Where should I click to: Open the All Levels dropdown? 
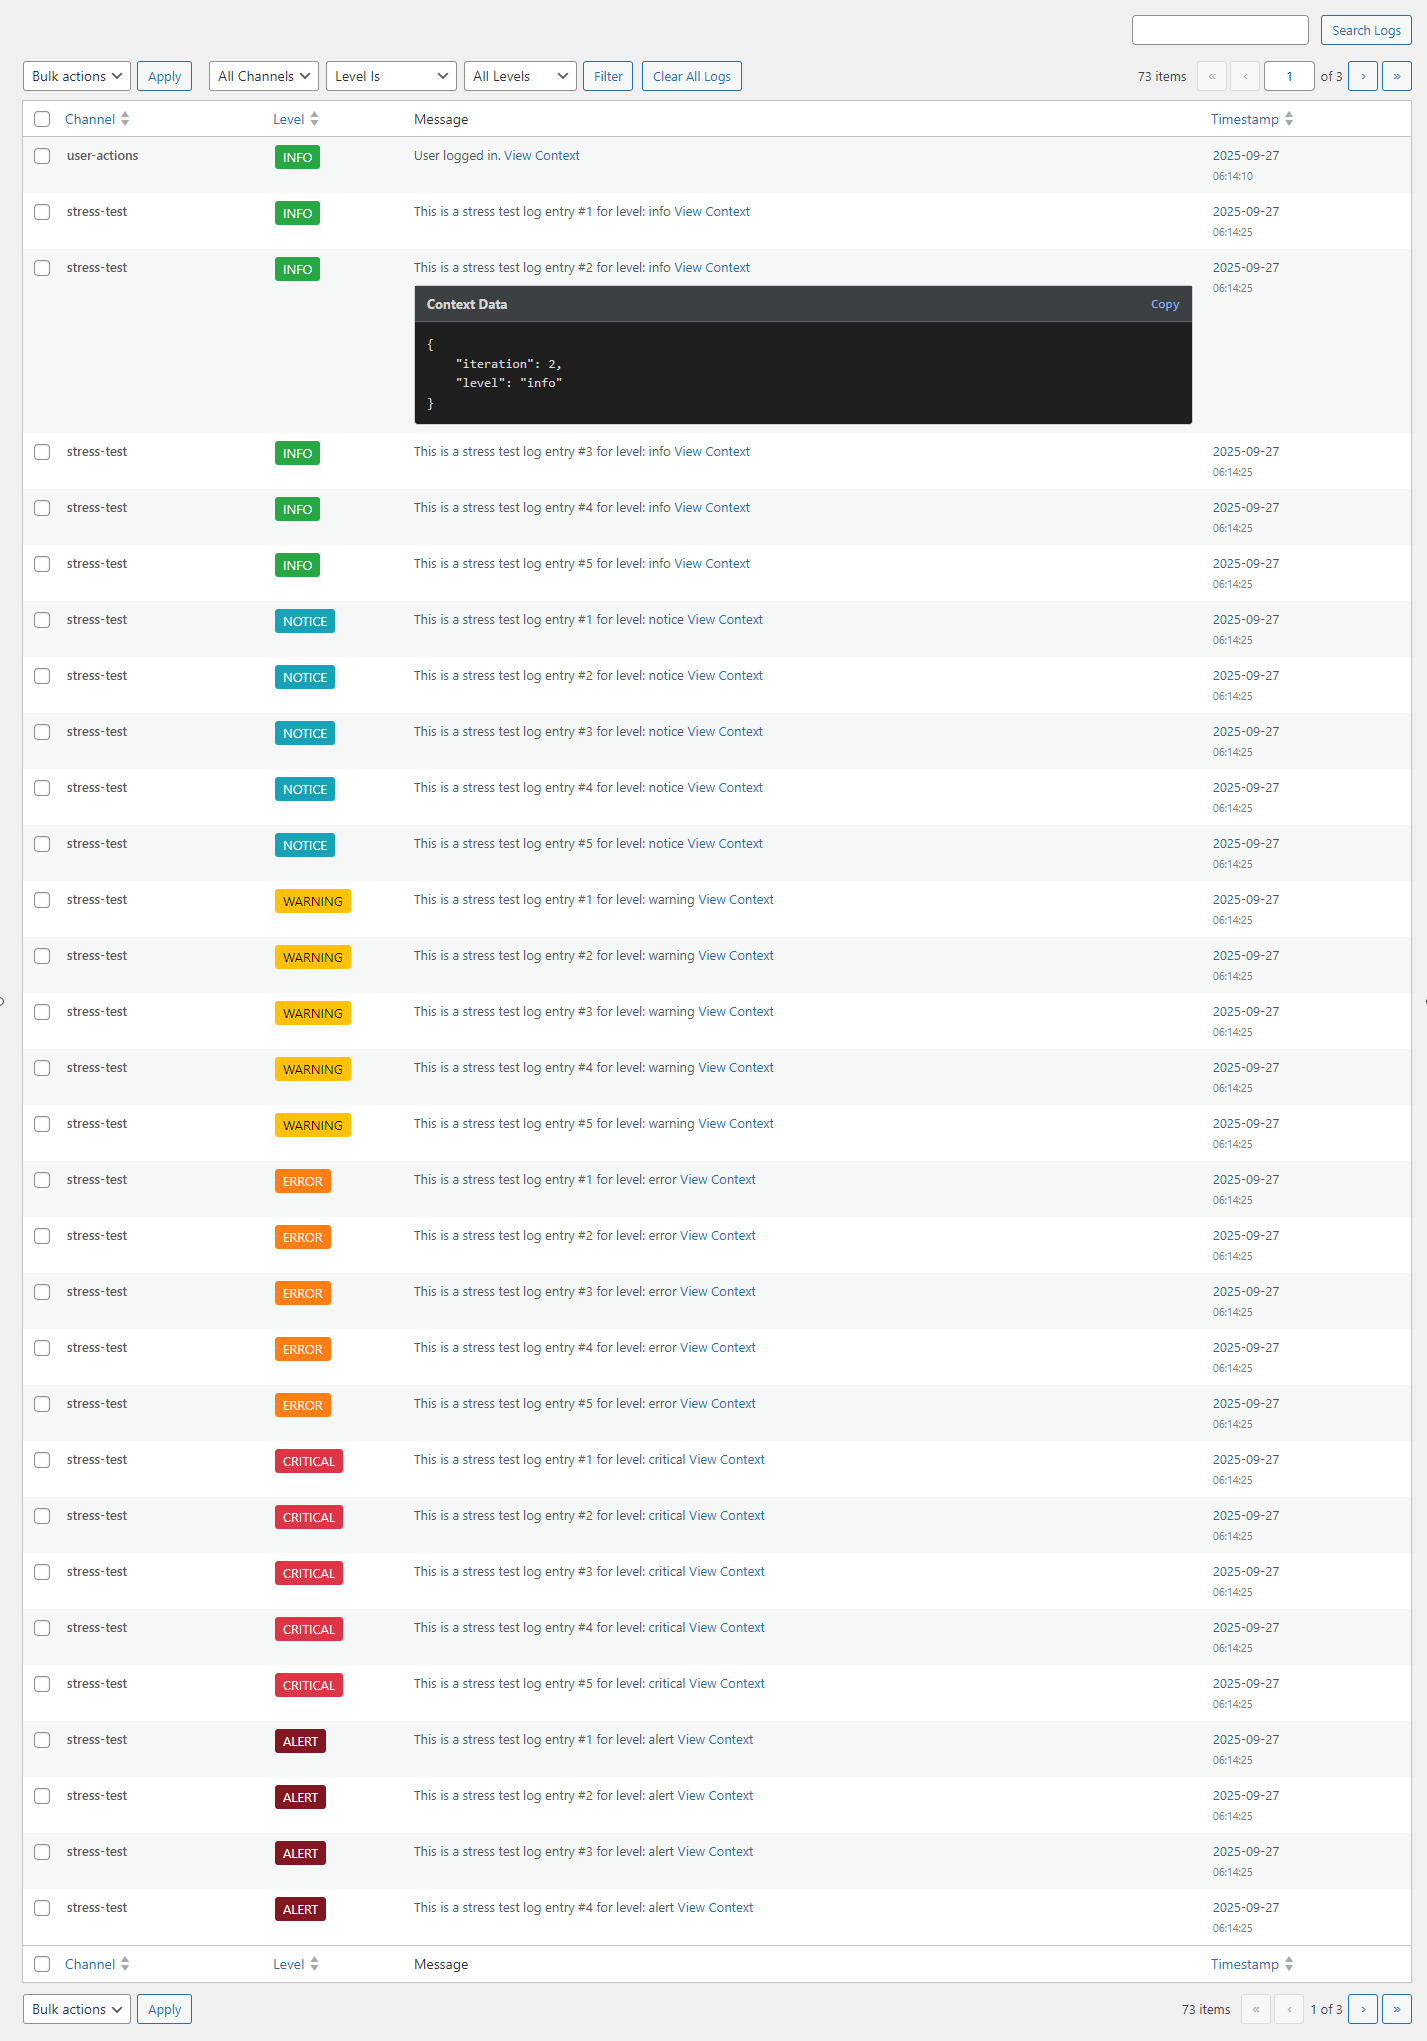point(520,76)
